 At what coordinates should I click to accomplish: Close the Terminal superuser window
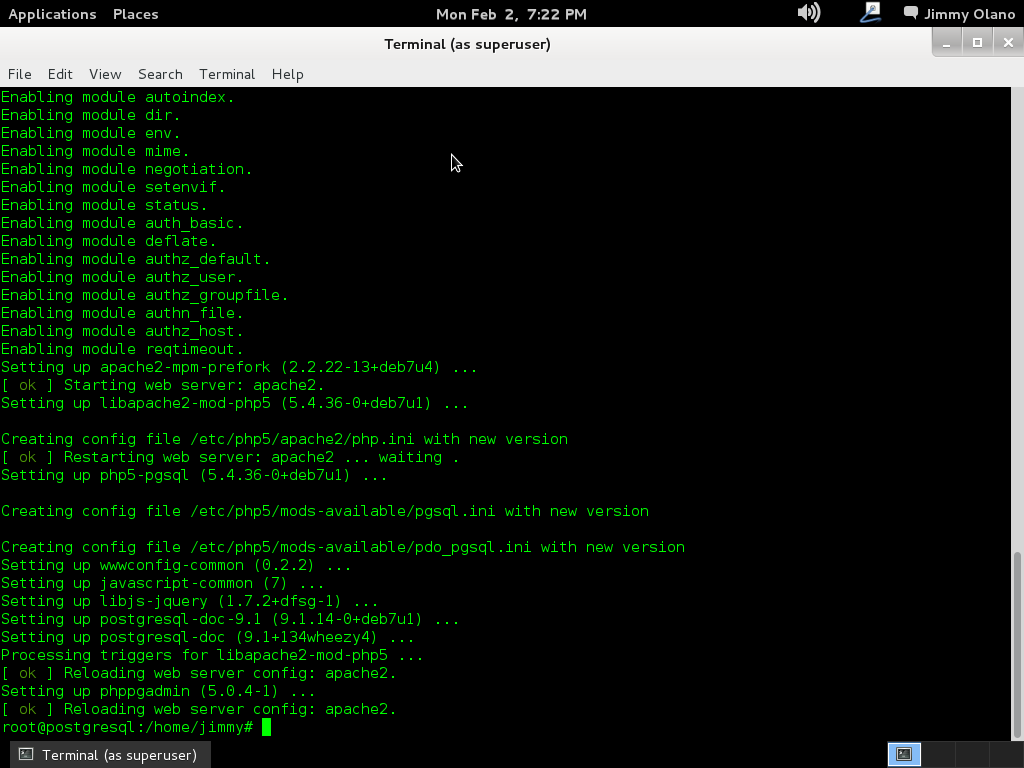coord(1007,43)
